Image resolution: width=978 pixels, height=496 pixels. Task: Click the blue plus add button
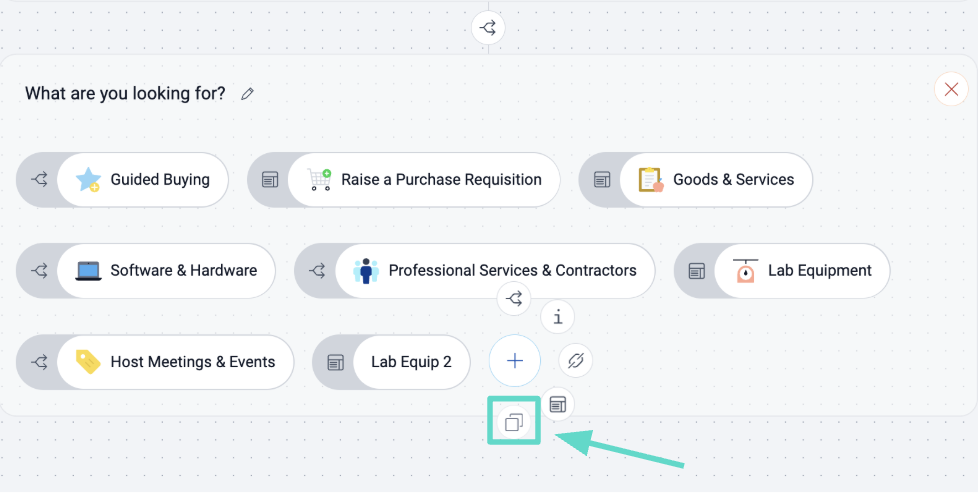click(x=515, y=361)
